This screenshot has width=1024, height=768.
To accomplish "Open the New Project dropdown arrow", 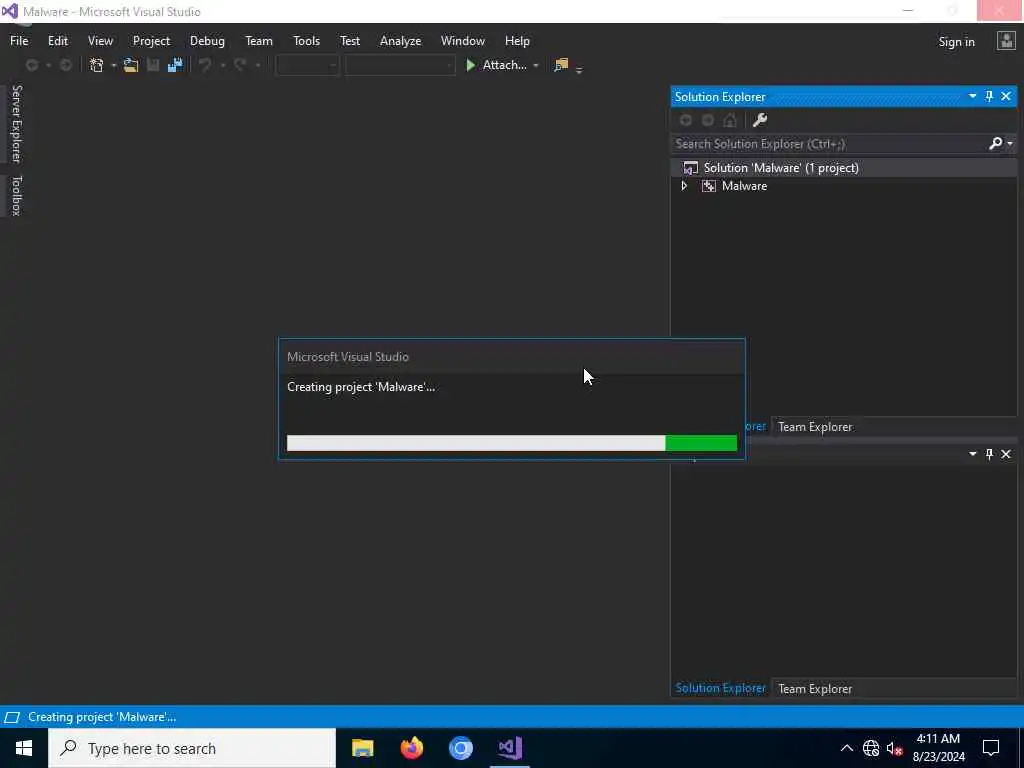I will [x=113, y=65].
